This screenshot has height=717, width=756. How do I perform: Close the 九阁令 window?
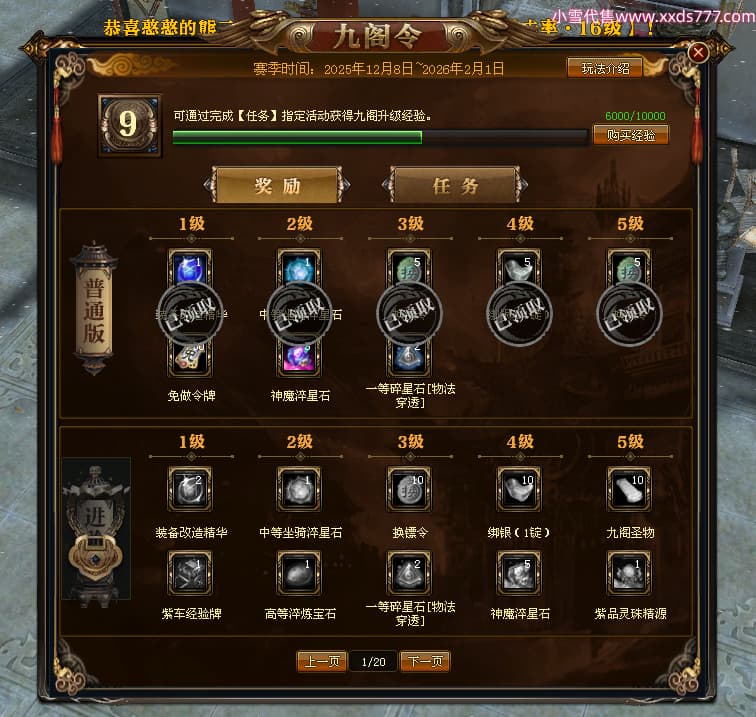(698, 52)
